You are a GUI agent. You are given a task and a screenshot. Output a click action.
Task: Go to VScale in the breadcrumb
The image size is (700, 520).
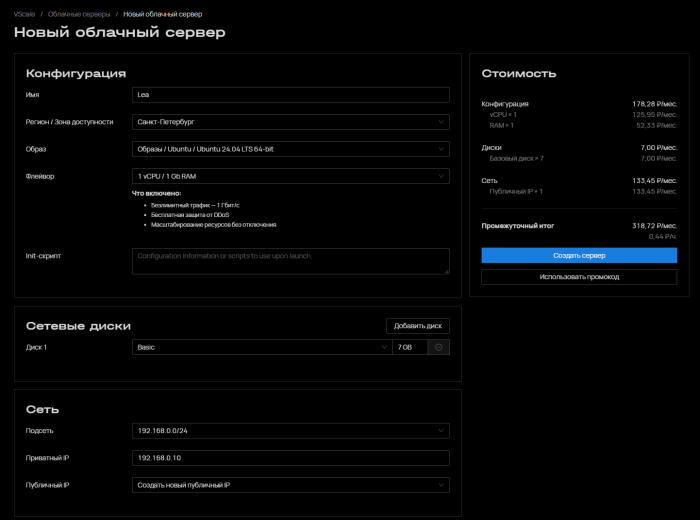click(24, 14)
